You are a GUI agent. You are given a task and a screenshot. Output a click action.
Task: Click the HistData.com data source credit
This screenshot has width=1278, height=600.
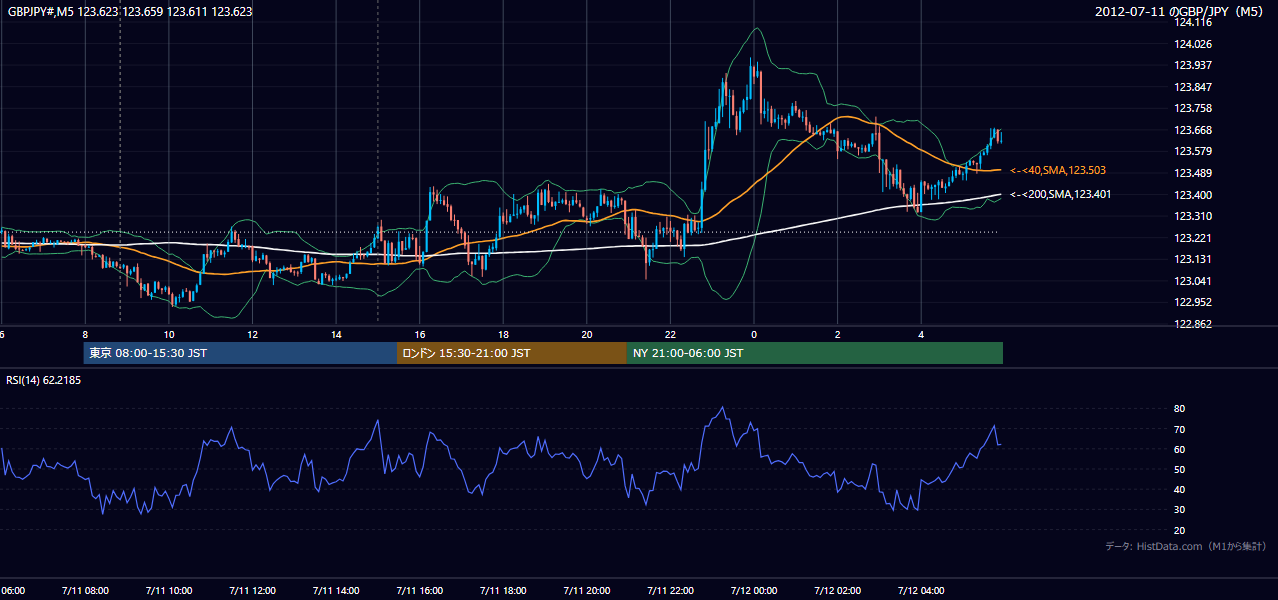coord(1186,546)
